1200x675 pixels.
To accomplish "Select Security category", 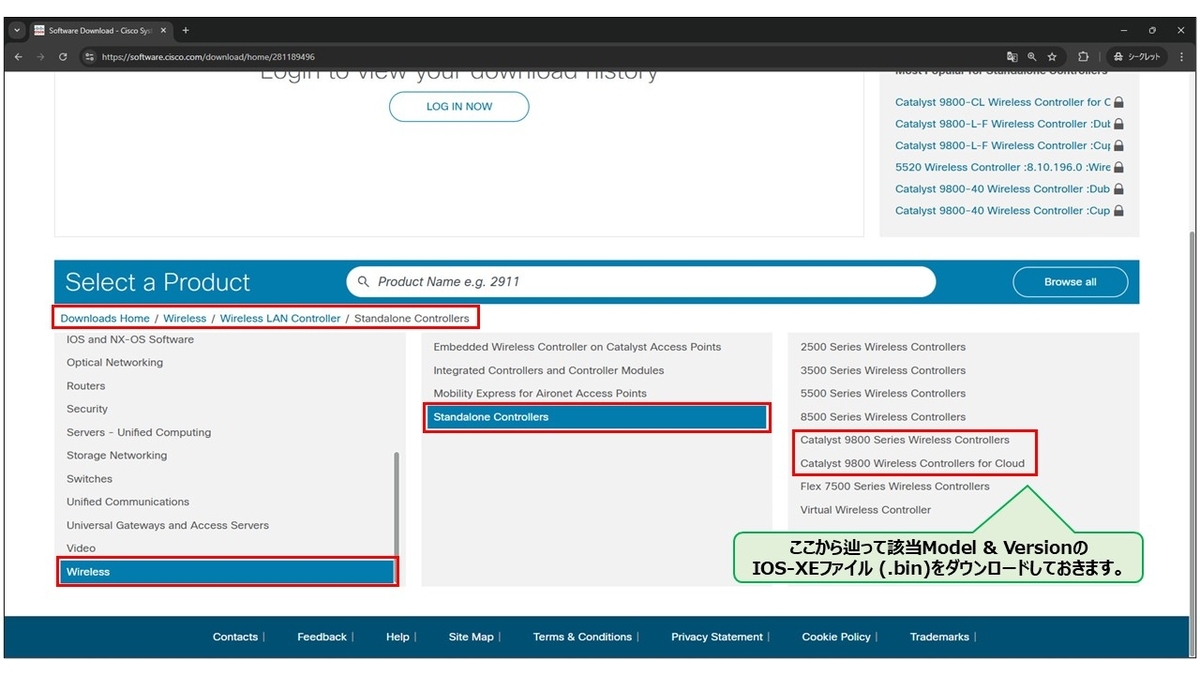I will [87, 409].
